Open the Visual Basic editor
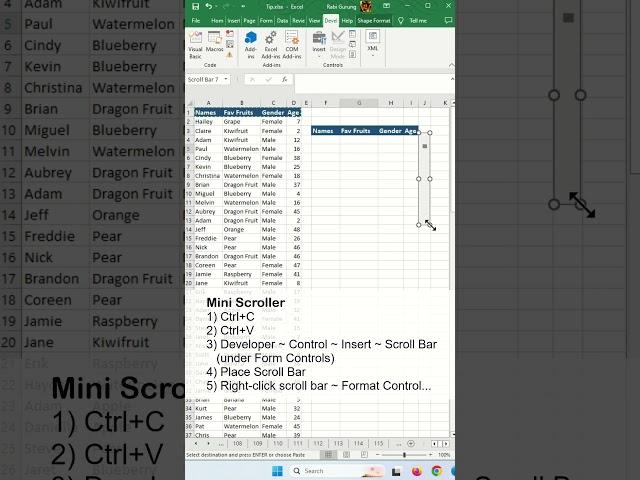640x480 pixels. [196, 44]
